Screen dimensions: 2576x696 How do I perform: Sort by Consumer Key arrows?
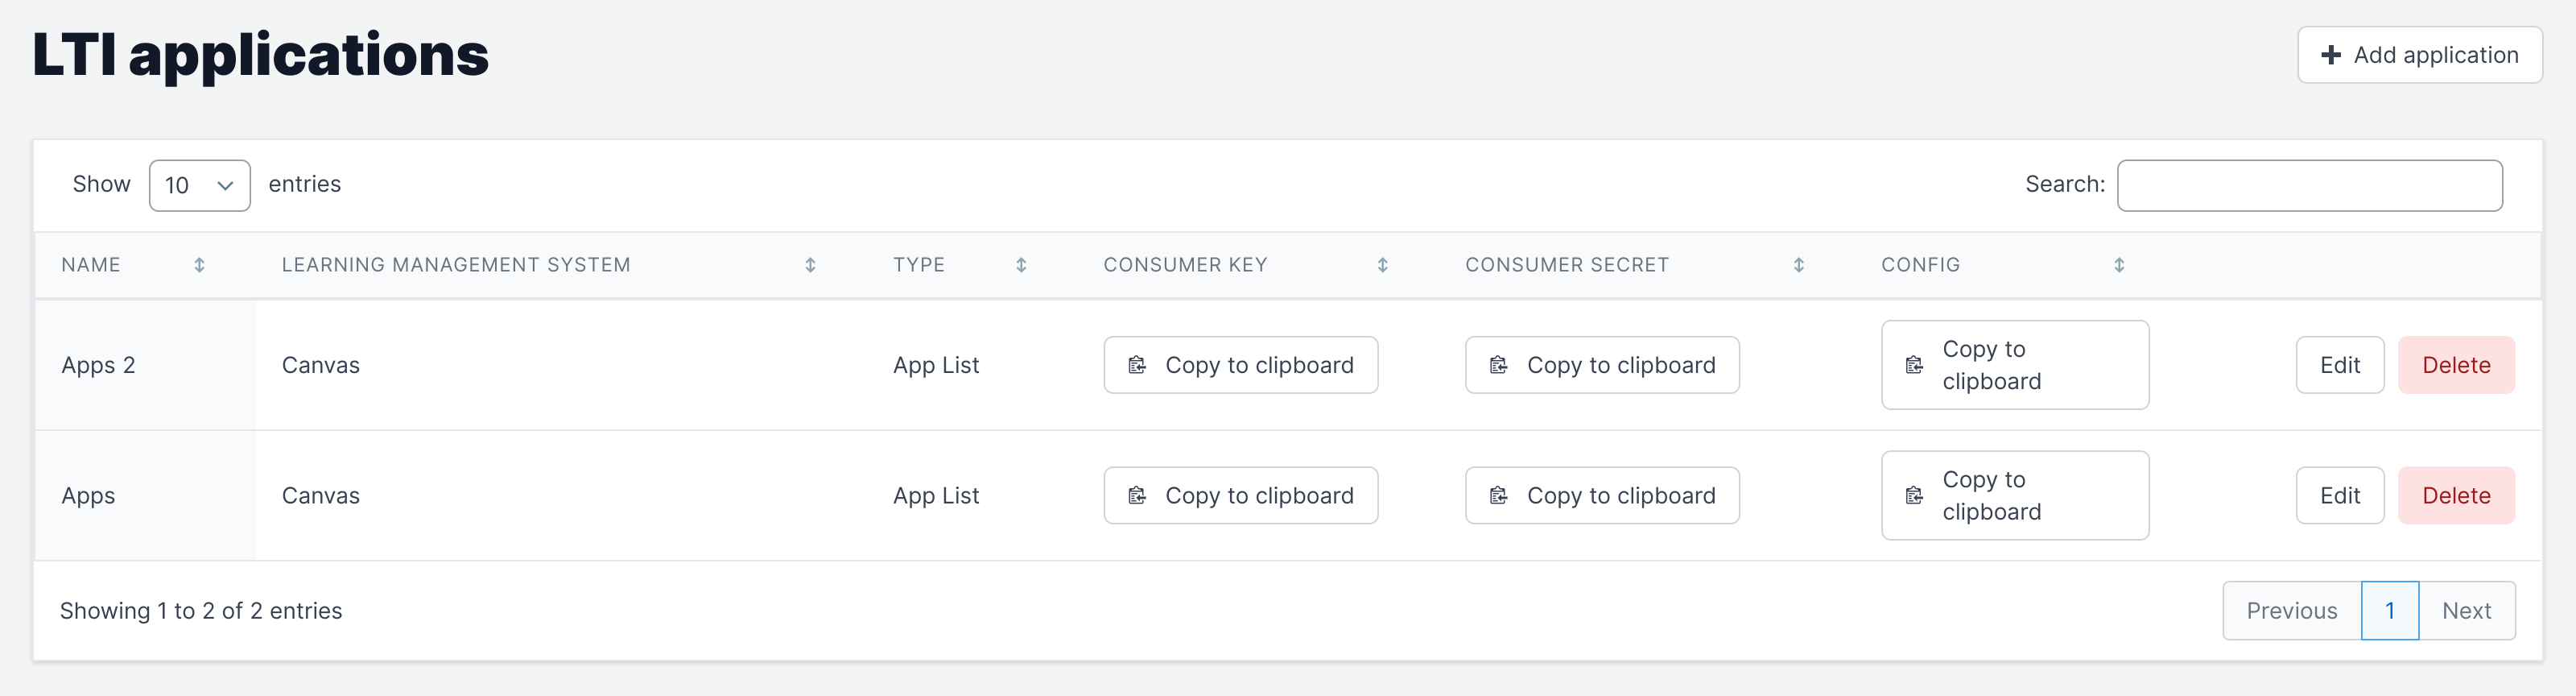[1382, 265]
